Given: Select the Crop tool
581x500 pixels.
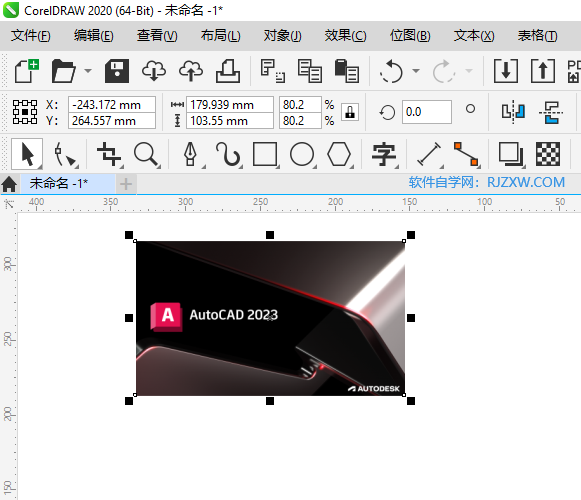Looking at the screenshot, I should (109, 154).
